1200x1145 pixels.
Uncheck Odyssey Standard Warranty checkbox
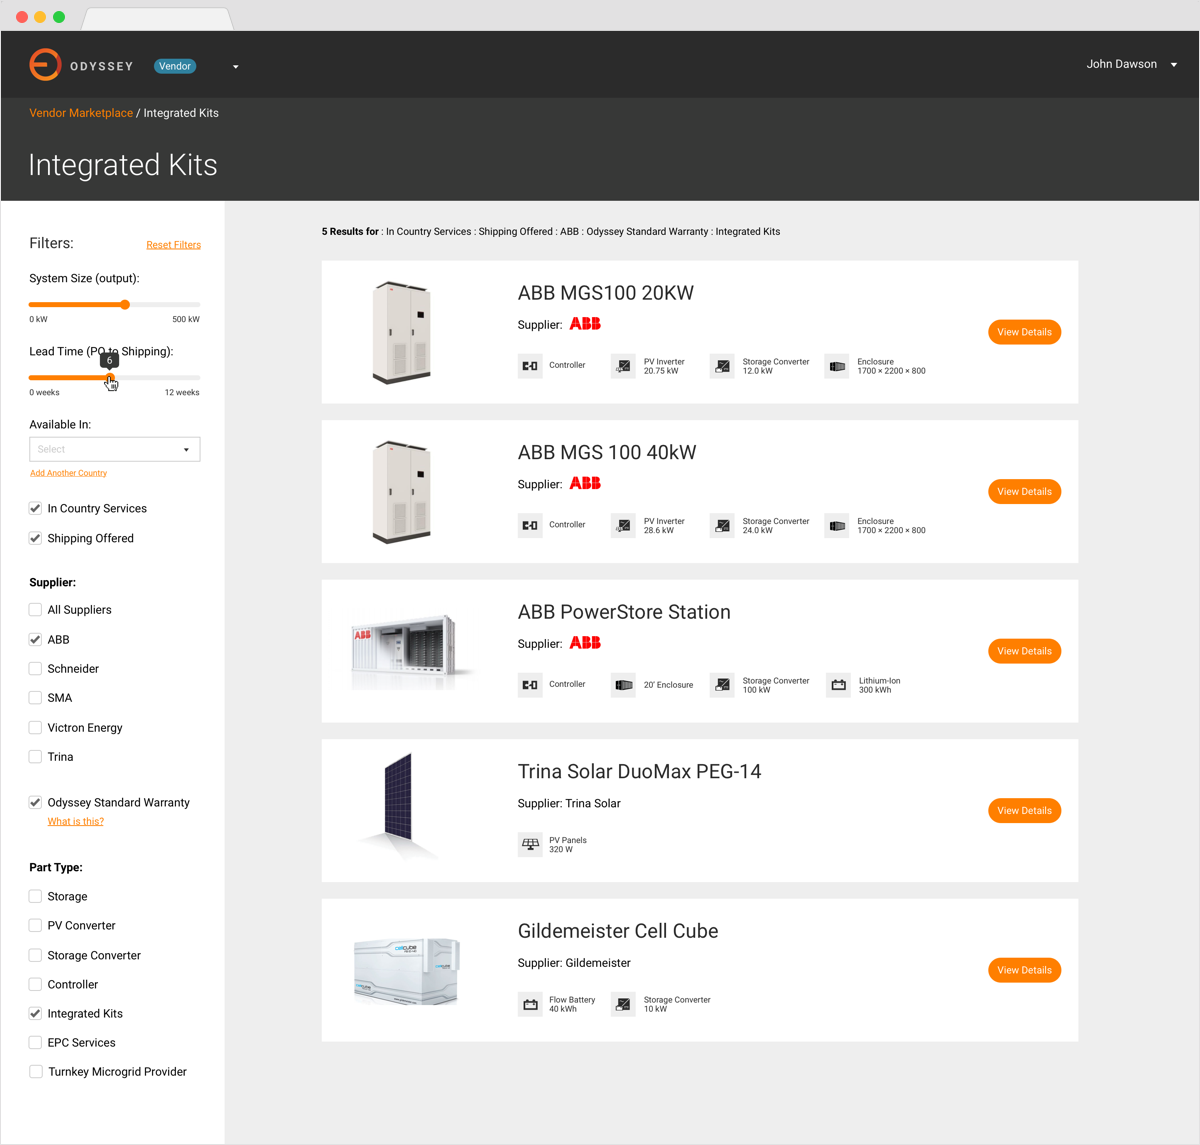coord(36,802)
